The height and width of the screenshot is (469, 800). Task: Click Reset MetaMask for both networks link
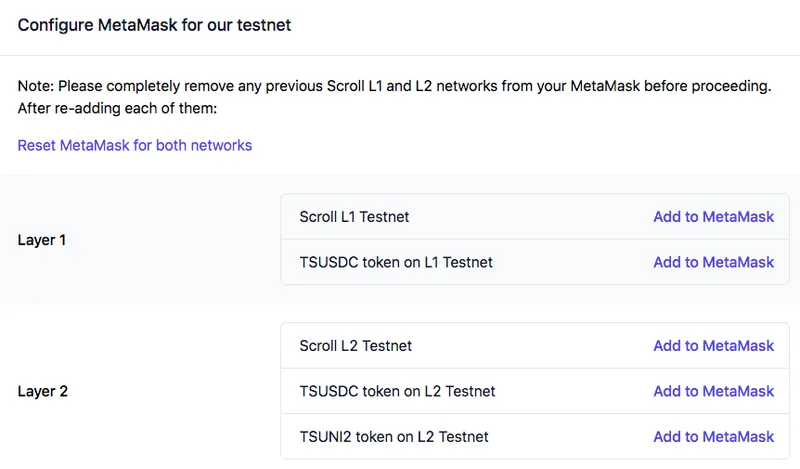[x=135, y=145]
